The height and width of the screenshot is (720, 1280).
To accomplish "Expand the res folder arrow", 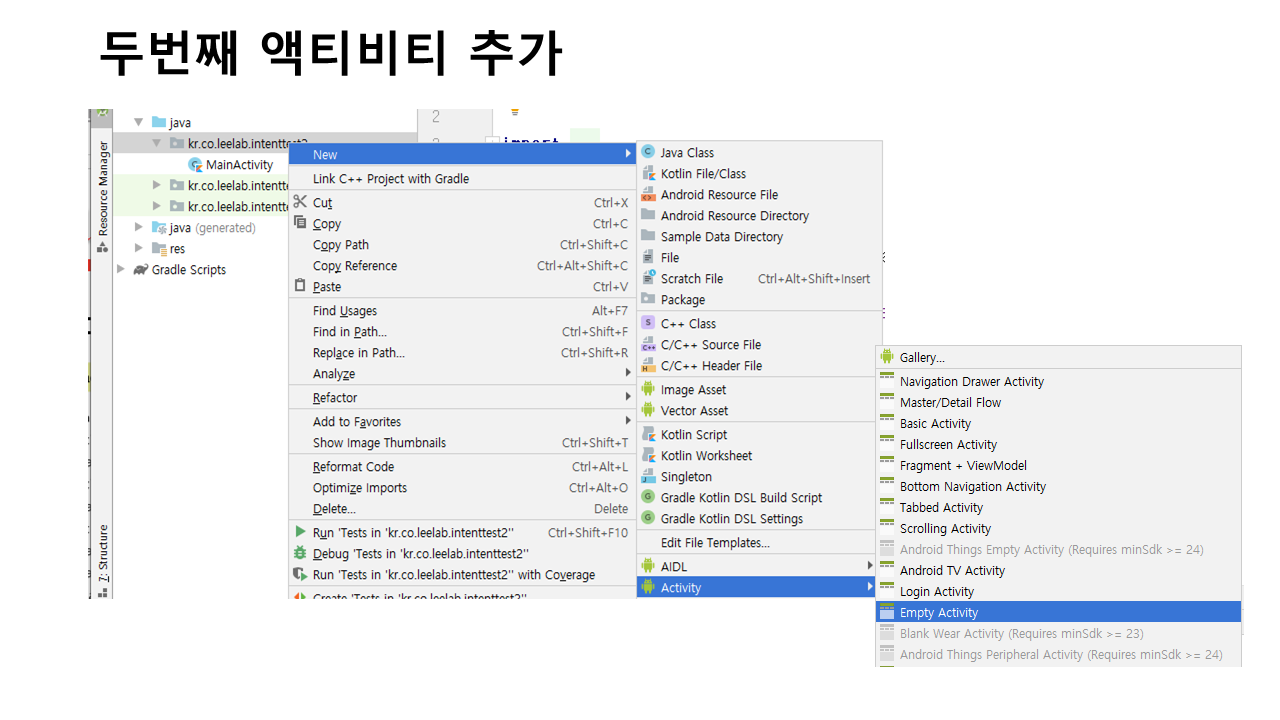I will (x=139, y=248).
